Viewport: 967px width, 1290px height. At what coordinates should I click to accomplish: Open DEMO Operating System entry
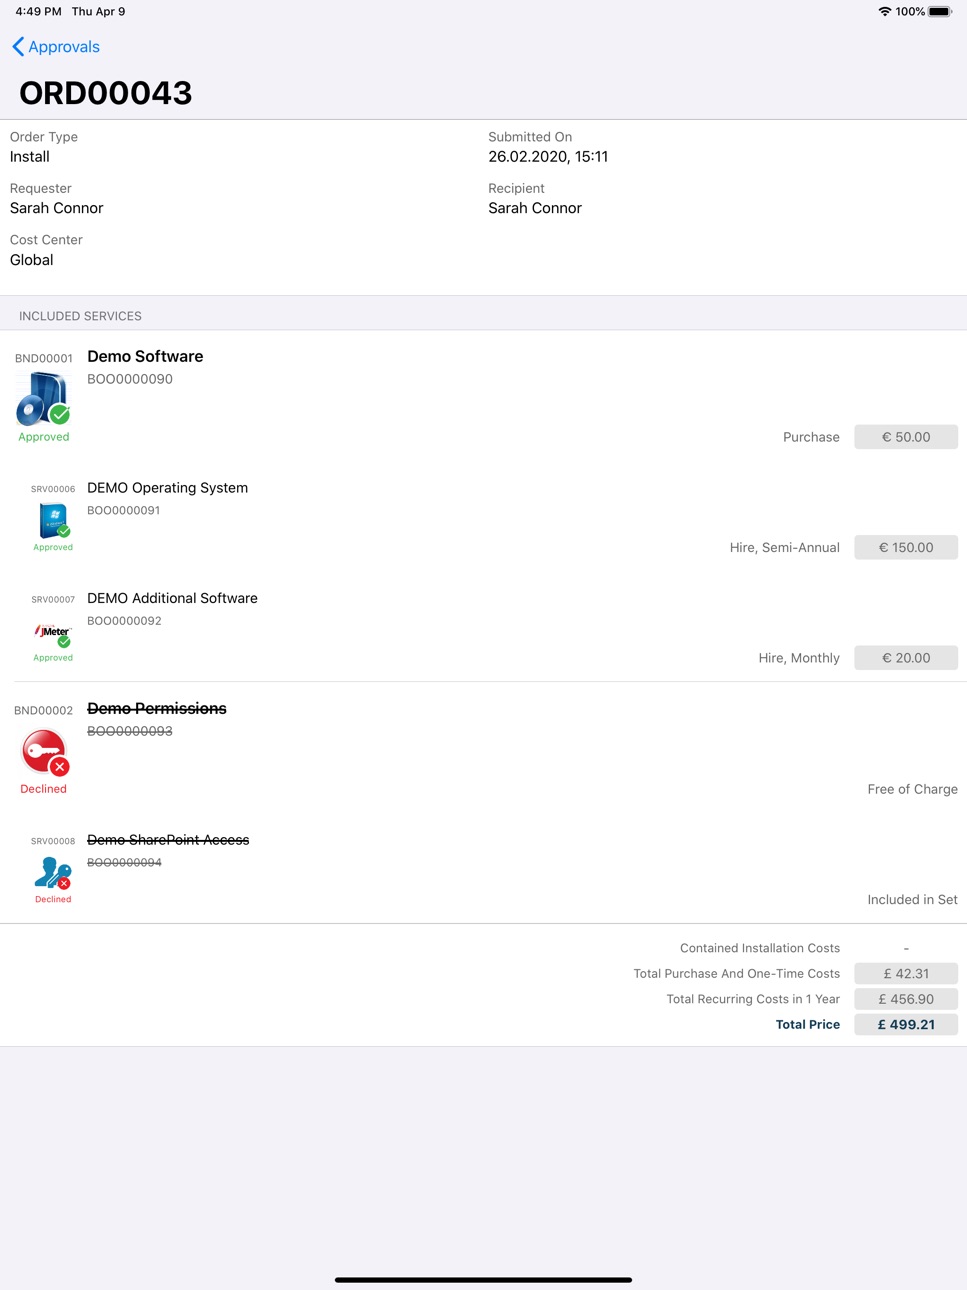[167, 488]
